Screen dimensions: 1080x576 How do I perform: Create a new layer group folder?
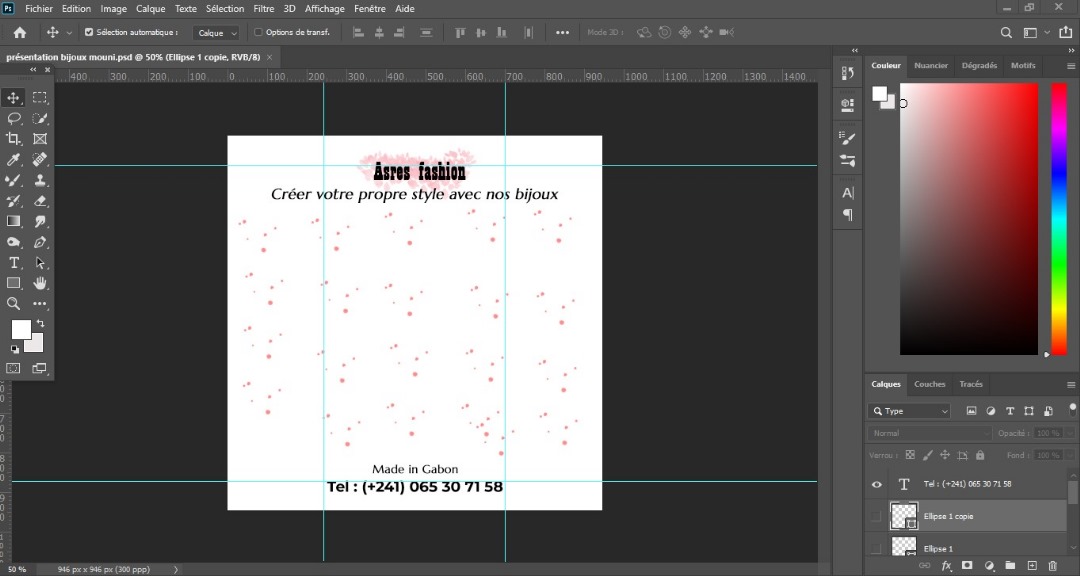[1010, 566]
